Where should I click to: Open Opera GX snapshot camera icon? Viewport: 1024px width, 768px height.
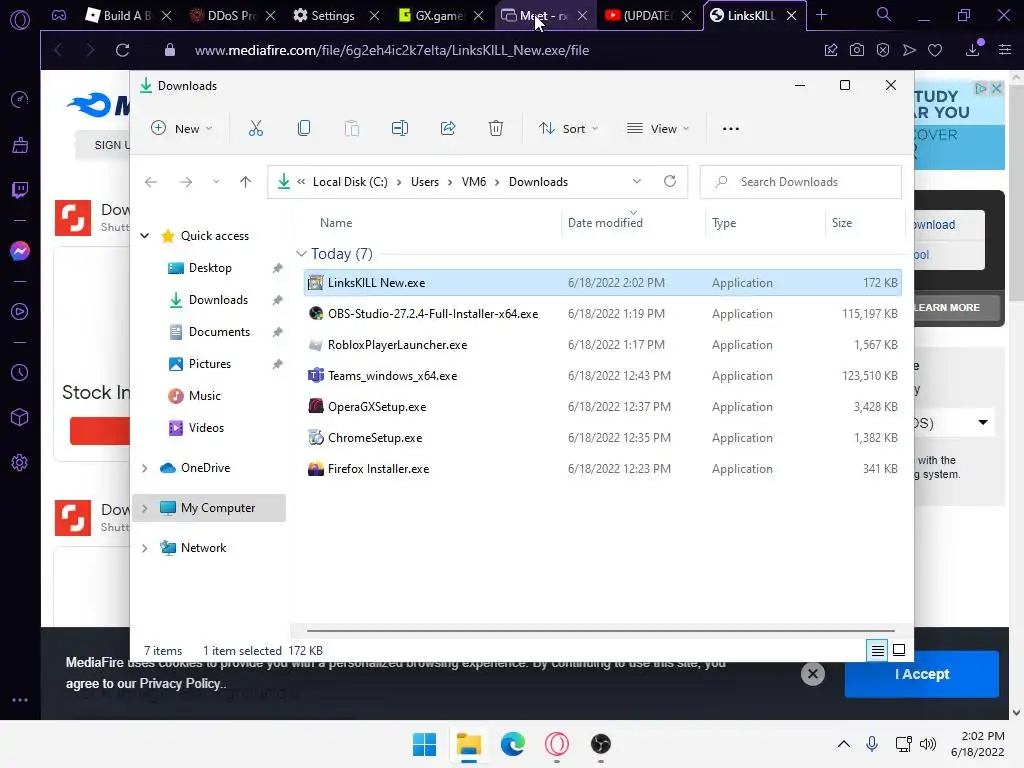tap(857, 50)
